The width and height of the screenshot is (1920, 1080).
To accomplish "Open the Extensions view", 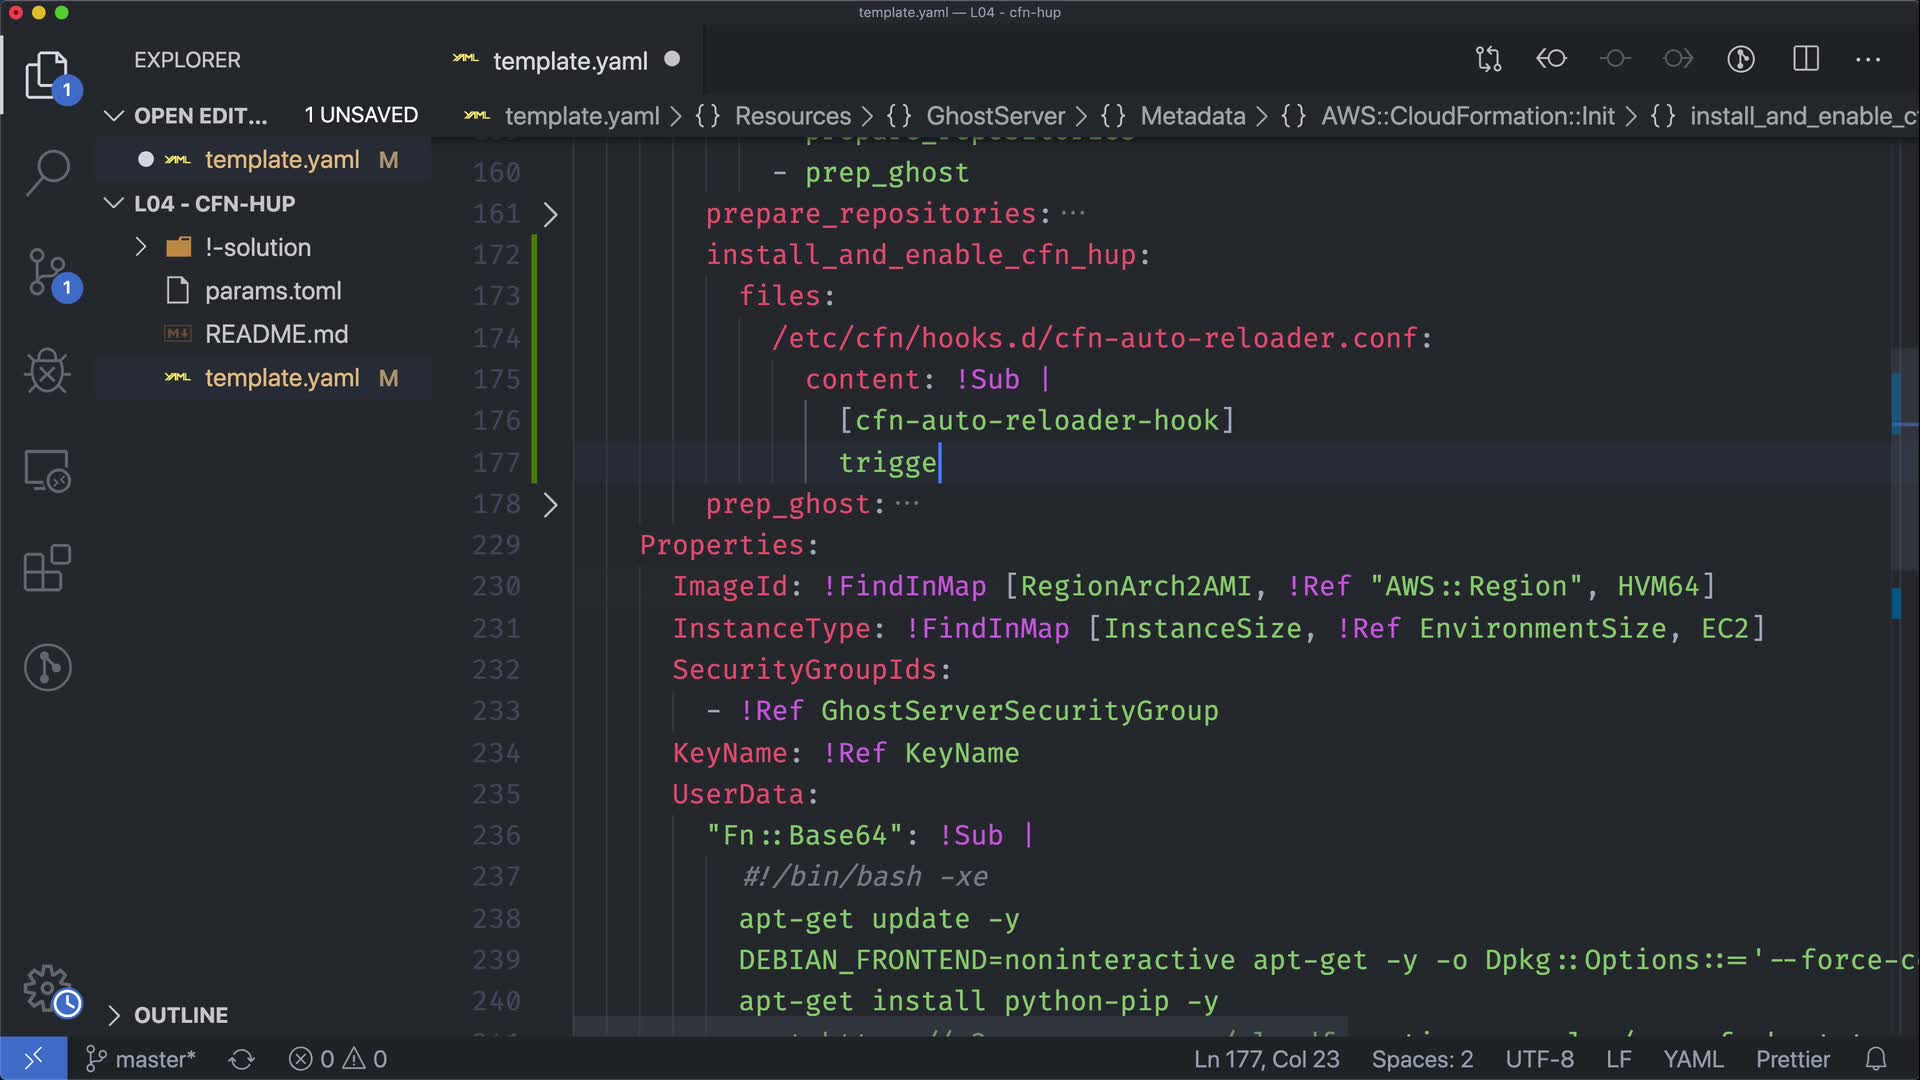I will tap(47, 569).
